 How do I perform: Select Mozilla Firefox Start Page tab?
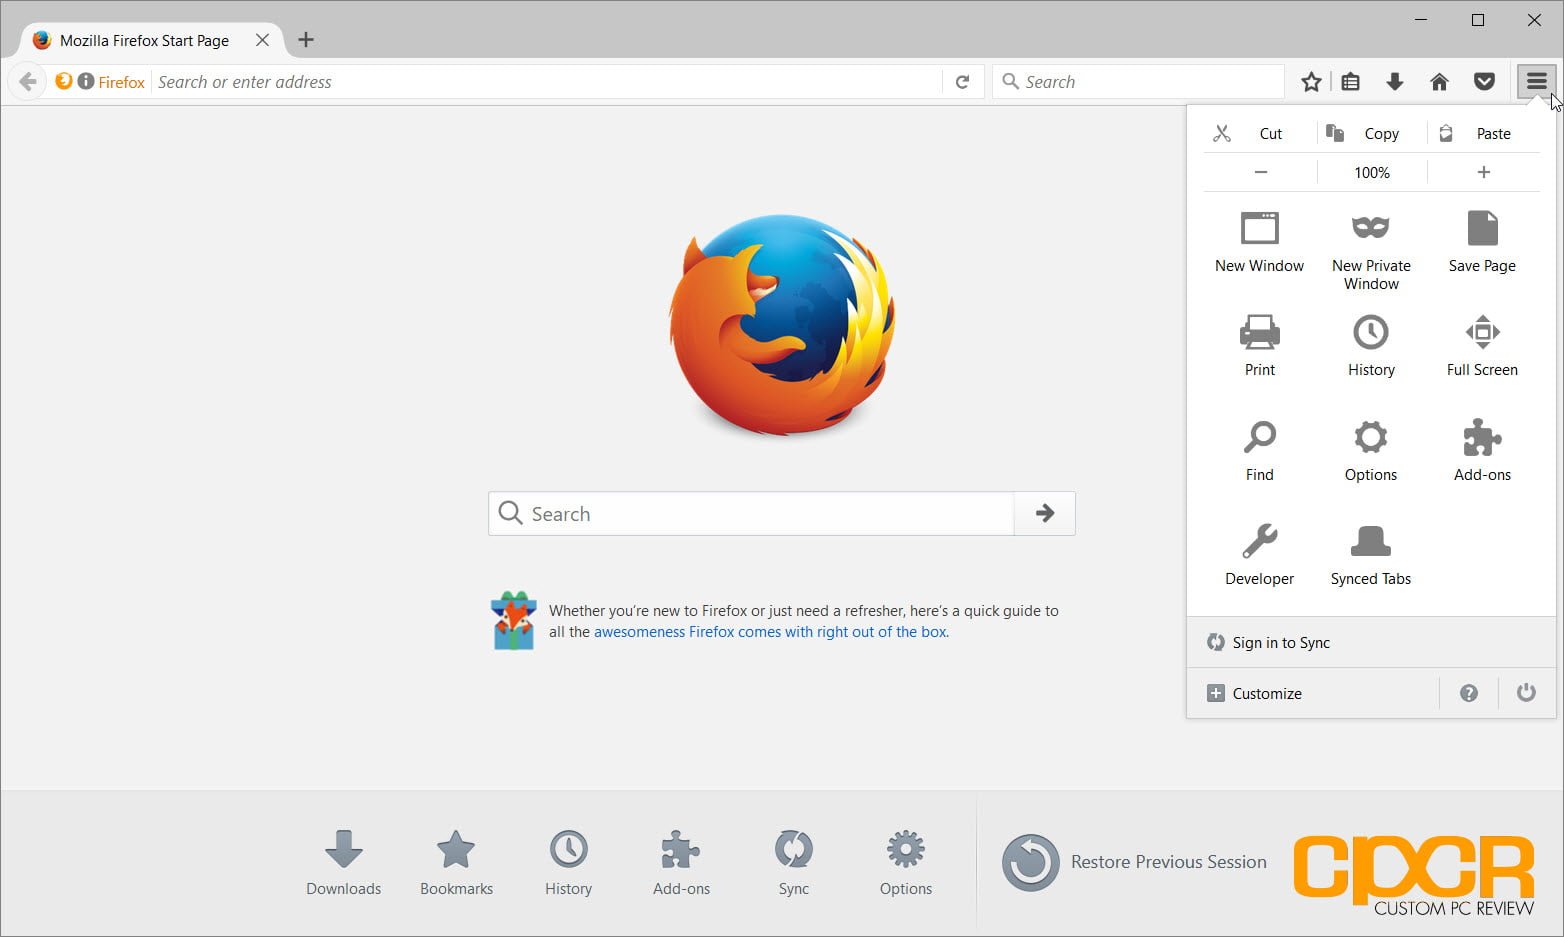(x=150, y=40)
